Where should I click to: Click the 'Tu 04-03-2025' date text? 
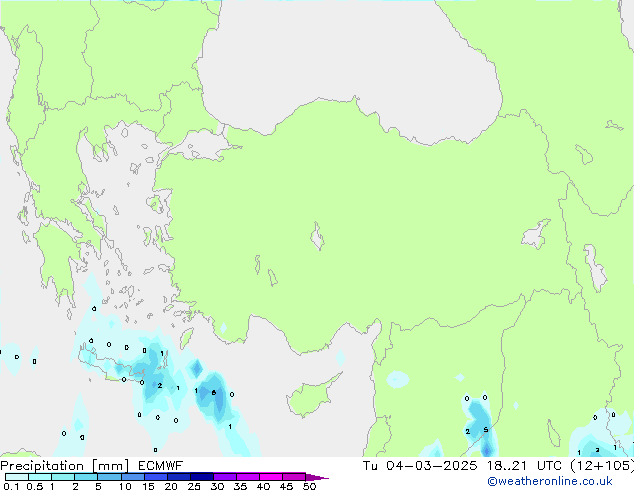420,466
